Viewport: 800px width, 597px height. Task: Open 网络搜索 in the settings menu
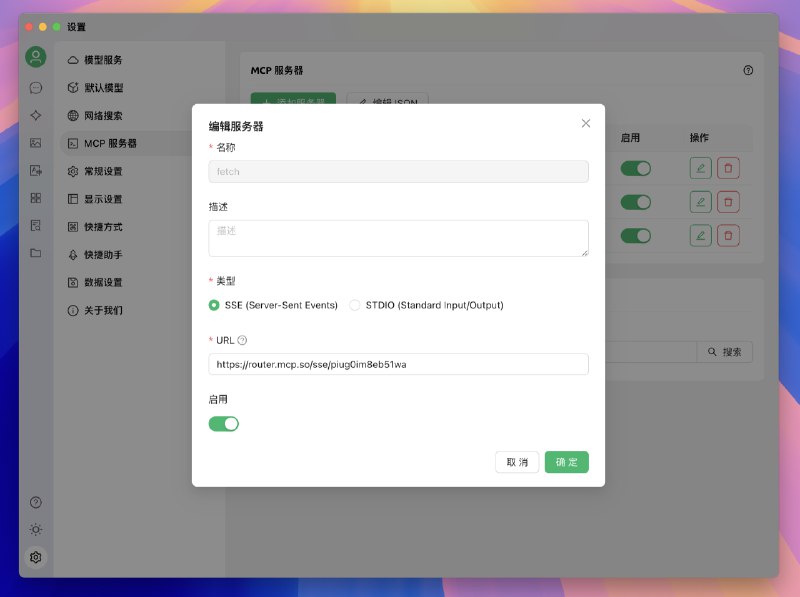click(x=141, y=116)
